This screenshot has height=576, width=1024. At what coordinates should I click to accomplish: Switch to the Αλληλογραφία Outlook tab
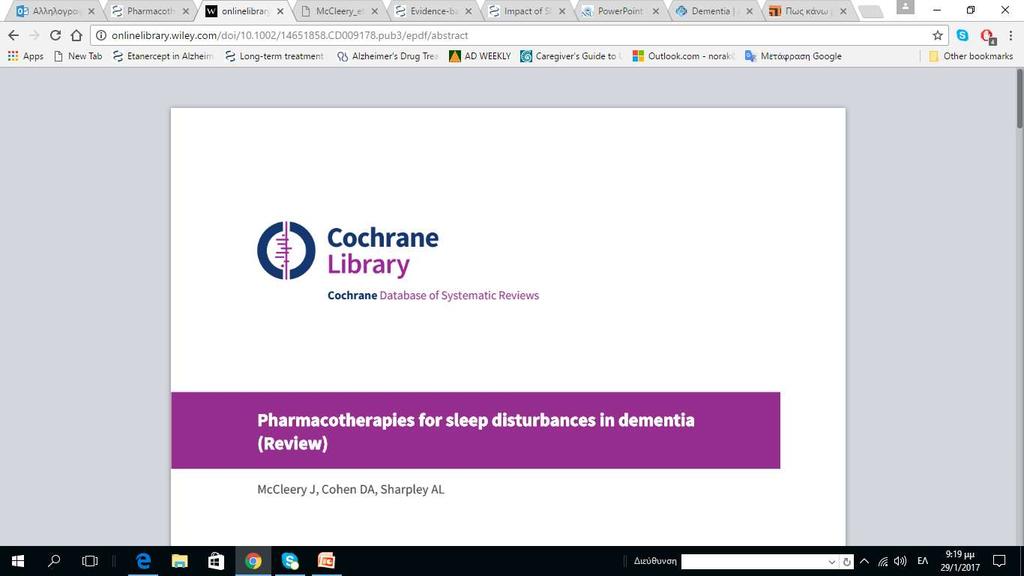pos(55,11)
